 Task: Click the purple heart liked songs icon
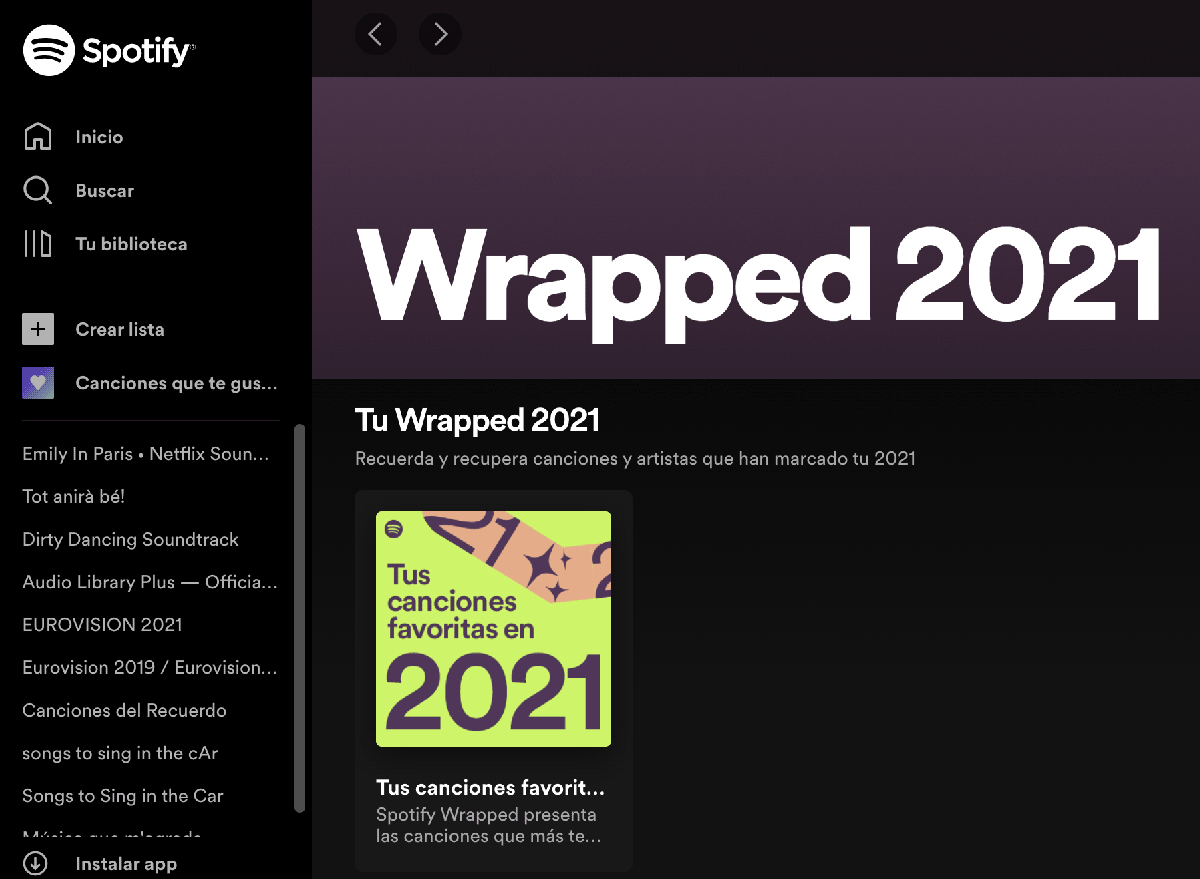click(38, 383)
